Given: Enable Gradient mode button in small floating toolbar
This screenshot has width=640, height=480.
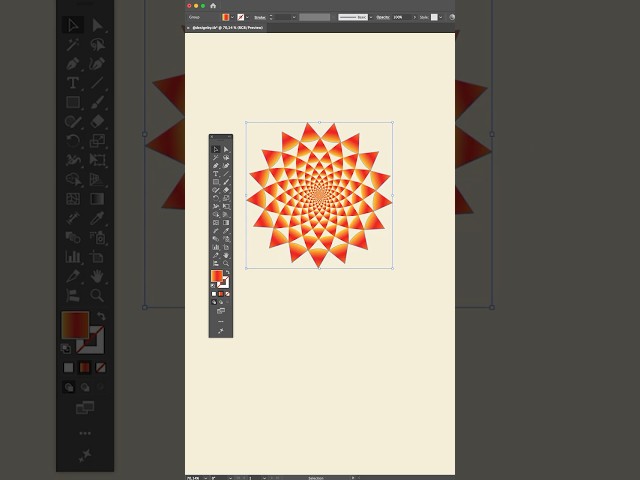Looking at the screenshot, I should [221, 294].
